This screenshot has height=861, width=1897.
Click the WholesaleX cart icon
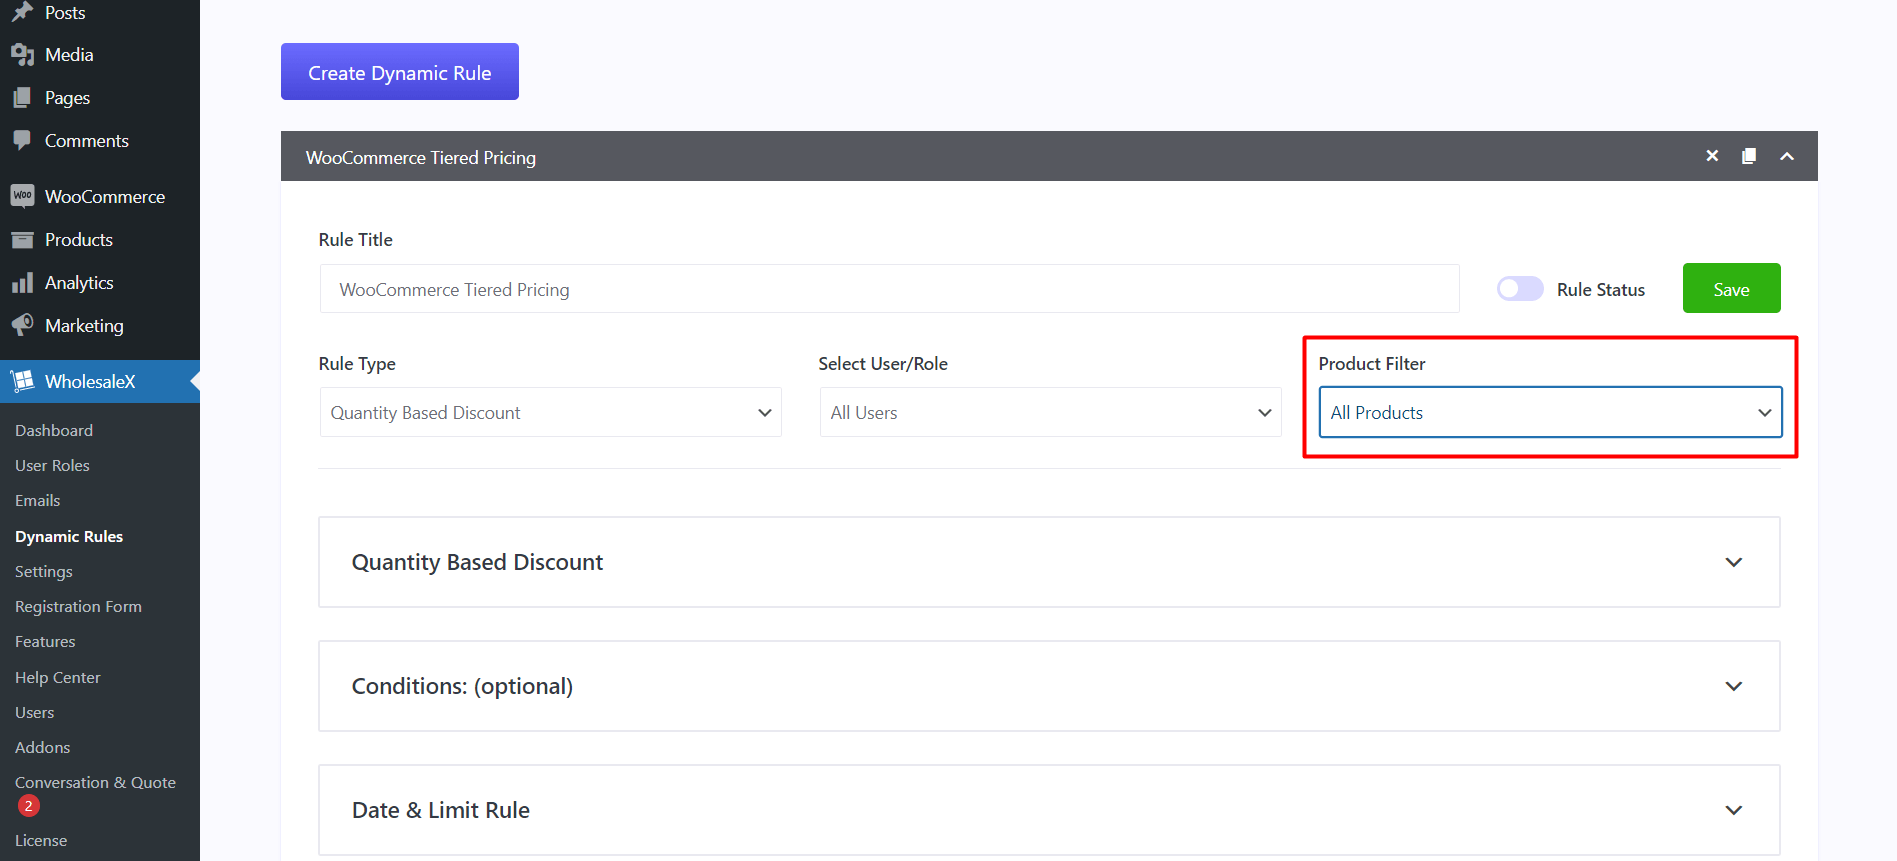point(22,381)
